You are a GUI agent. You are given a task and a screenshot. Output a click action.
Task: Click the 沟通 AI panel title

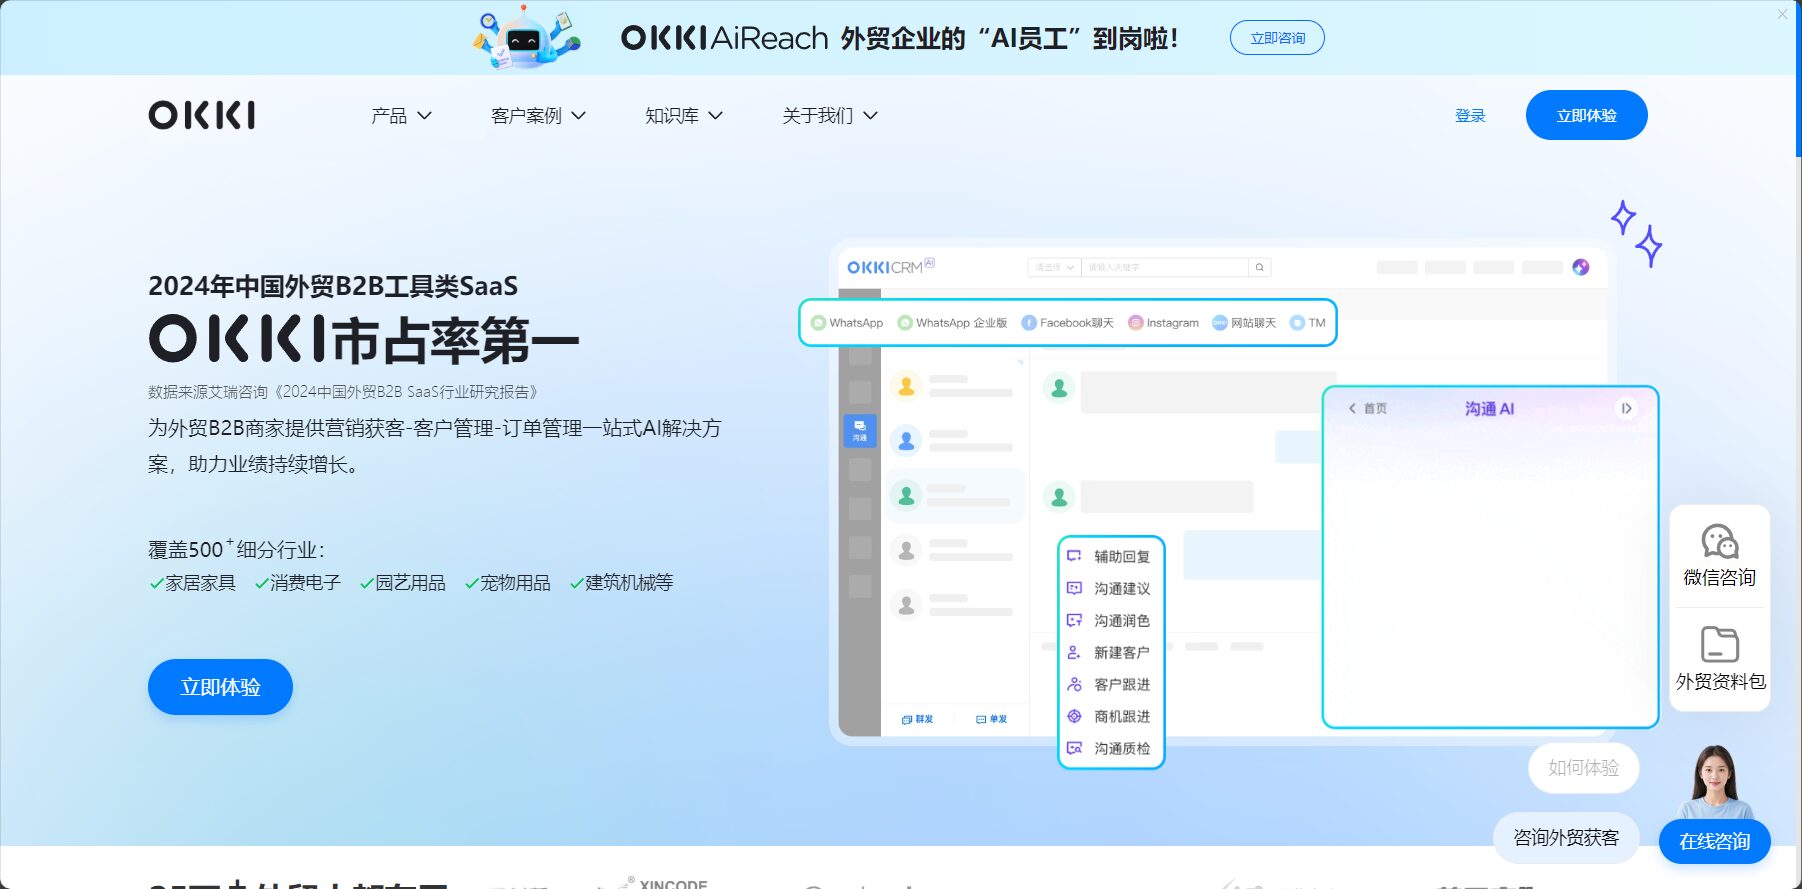[1489, 409]
